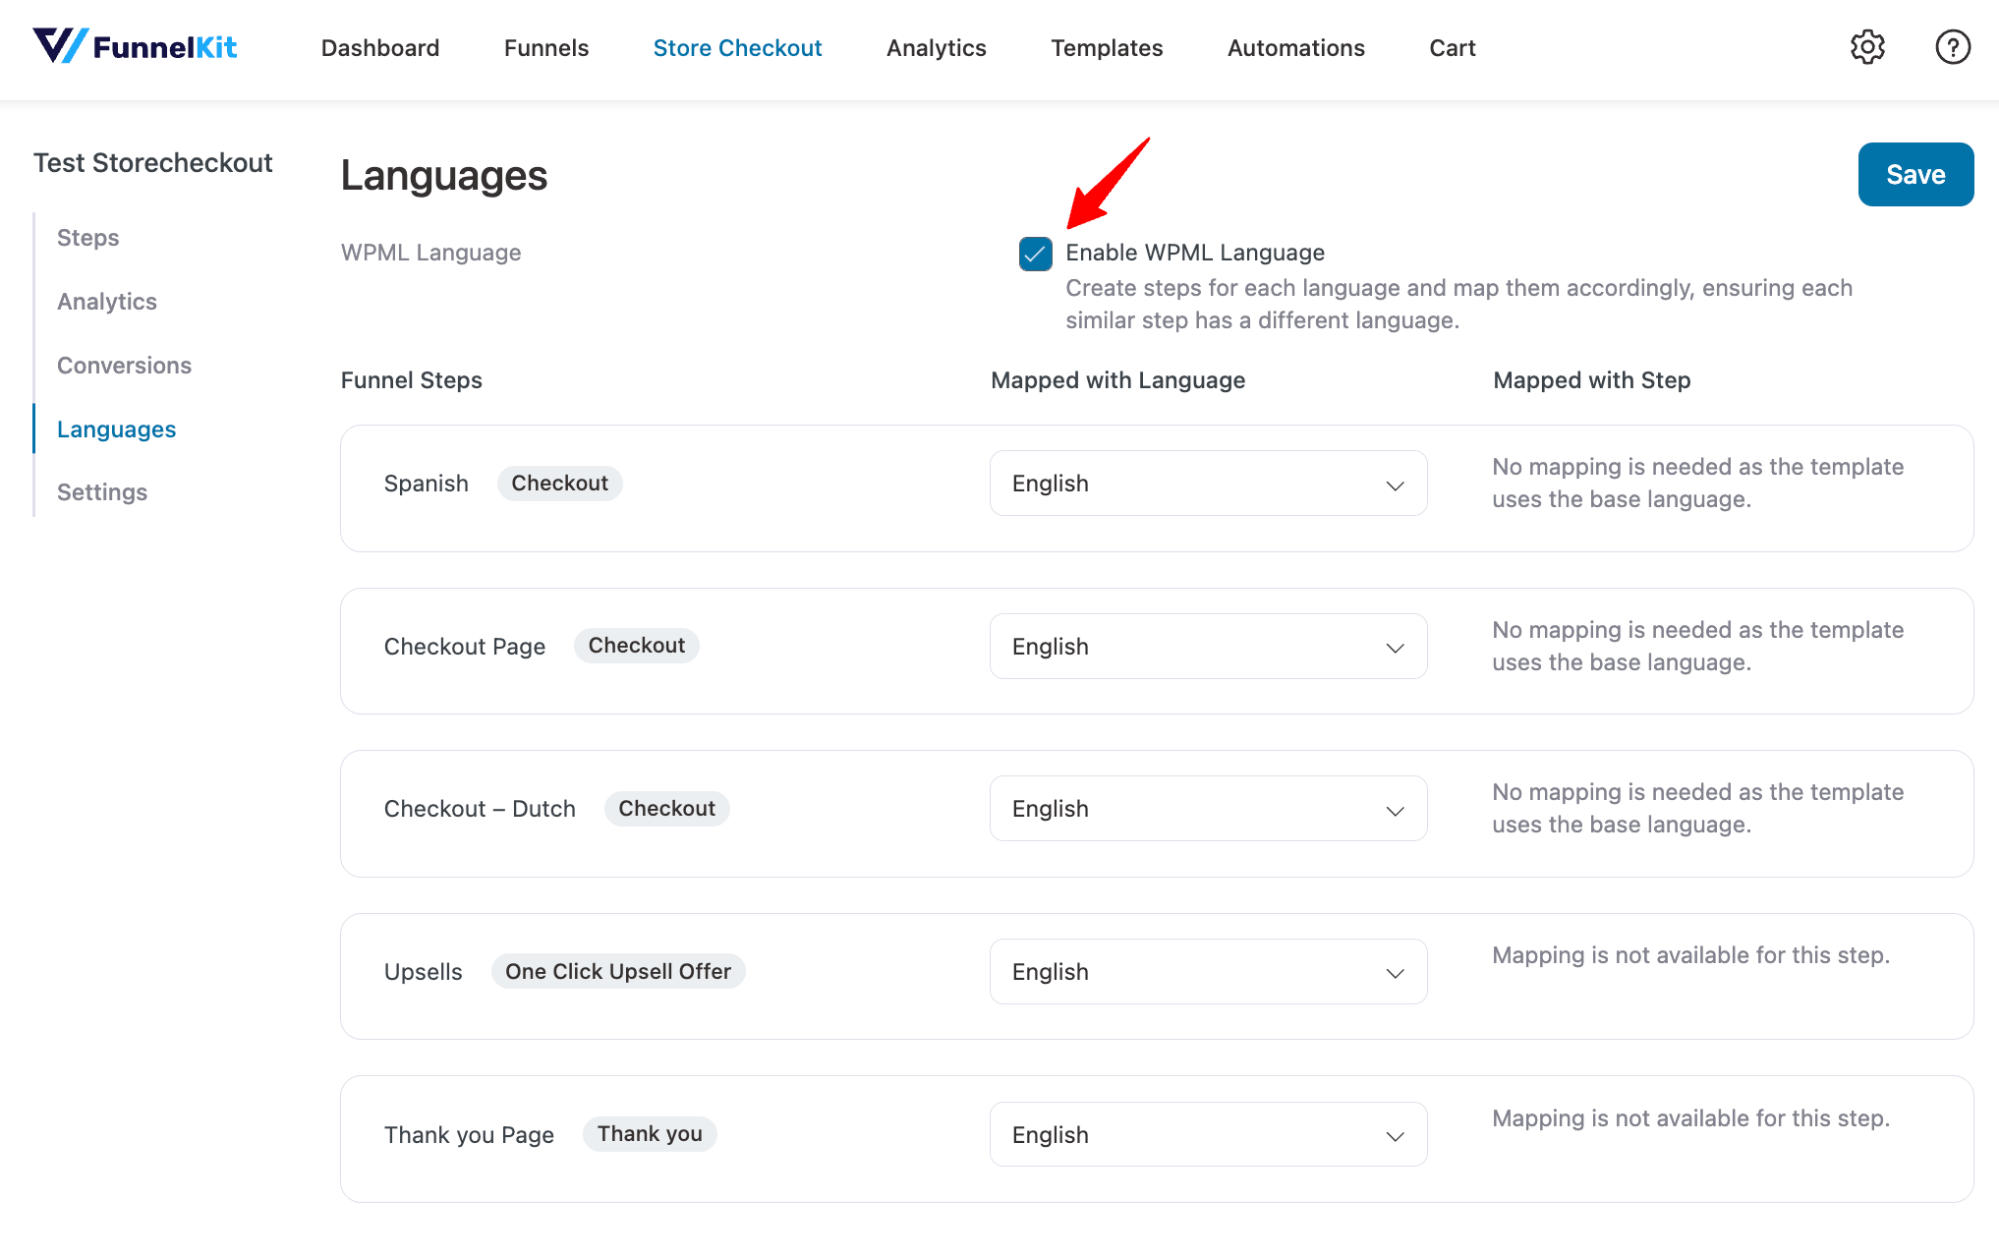This screenshot has width=1999, height=1241.
Task: Select Store Checkout in top navigation
Action: click(x=737, y=48)
